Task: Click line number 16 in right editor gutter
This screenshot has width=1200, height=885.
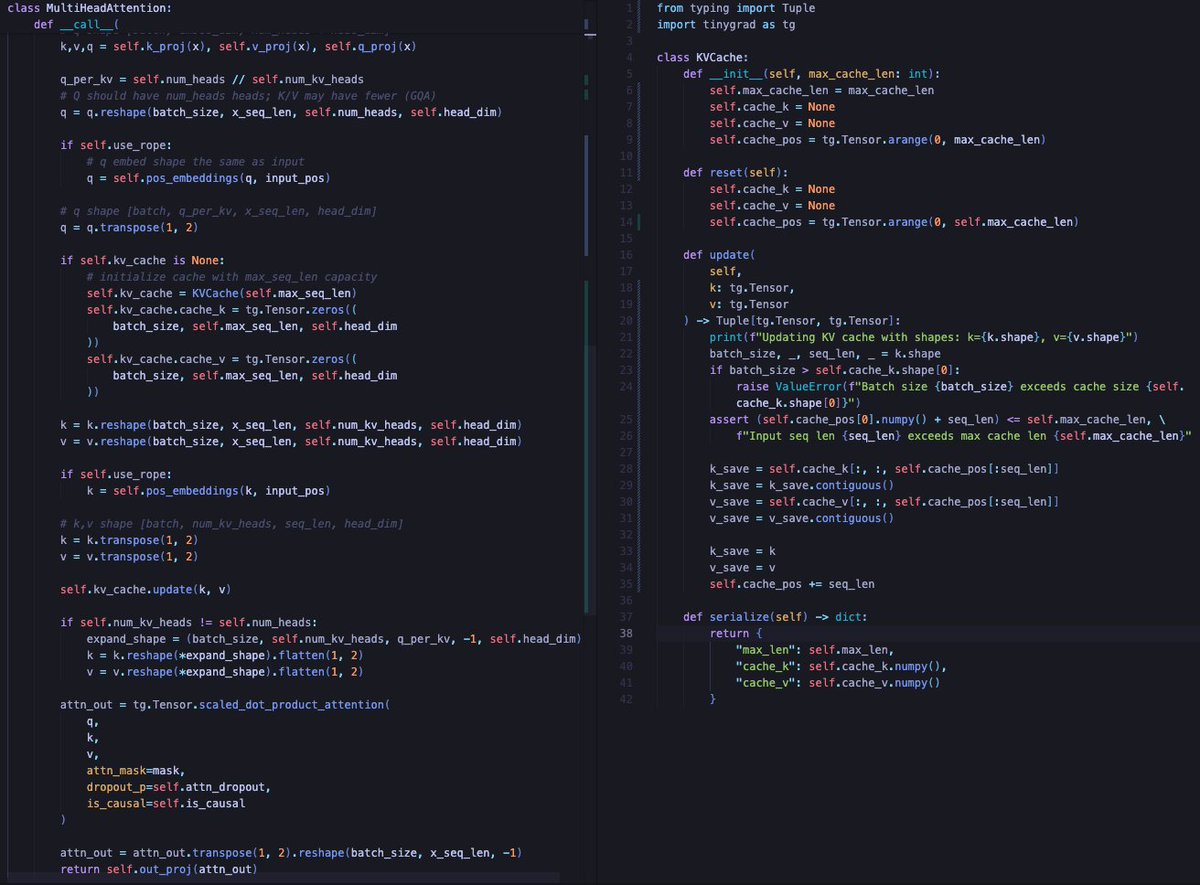Action: coord(627,254)
